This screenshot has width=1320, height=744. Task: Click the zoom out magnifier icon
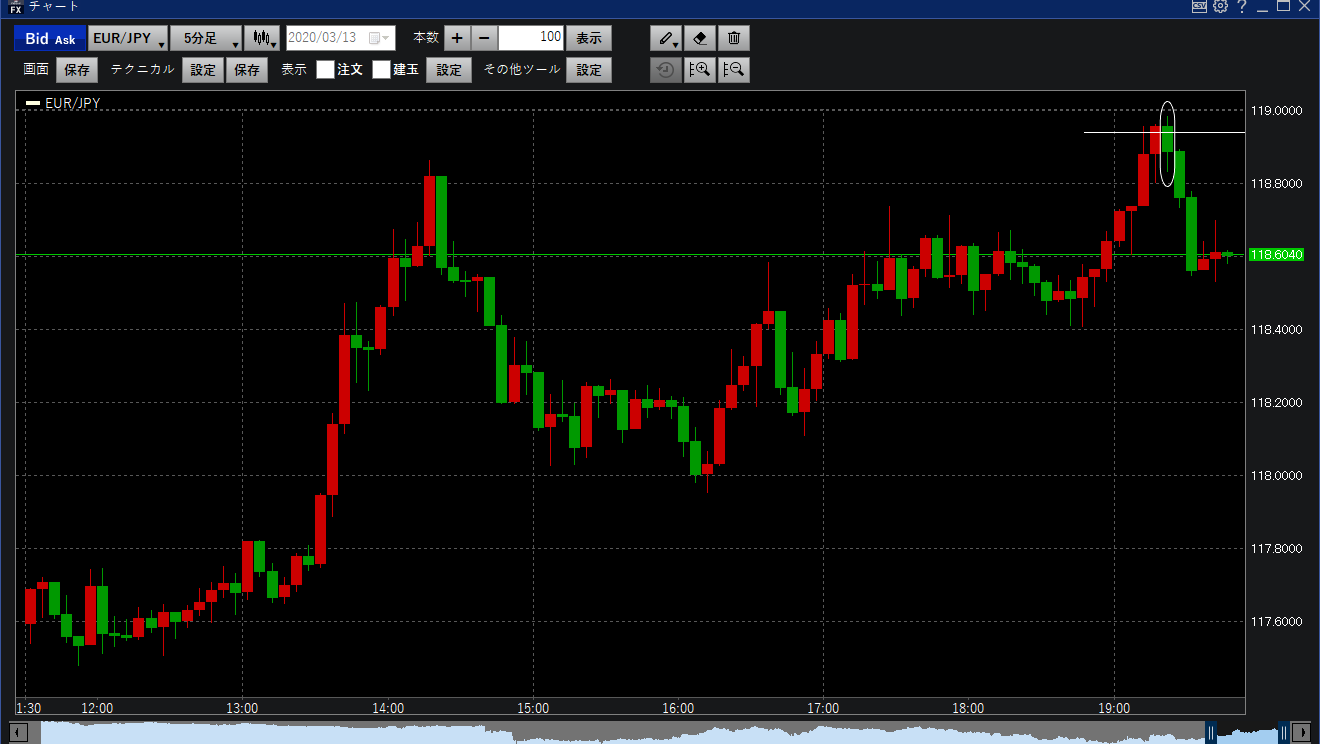[734, 70]
